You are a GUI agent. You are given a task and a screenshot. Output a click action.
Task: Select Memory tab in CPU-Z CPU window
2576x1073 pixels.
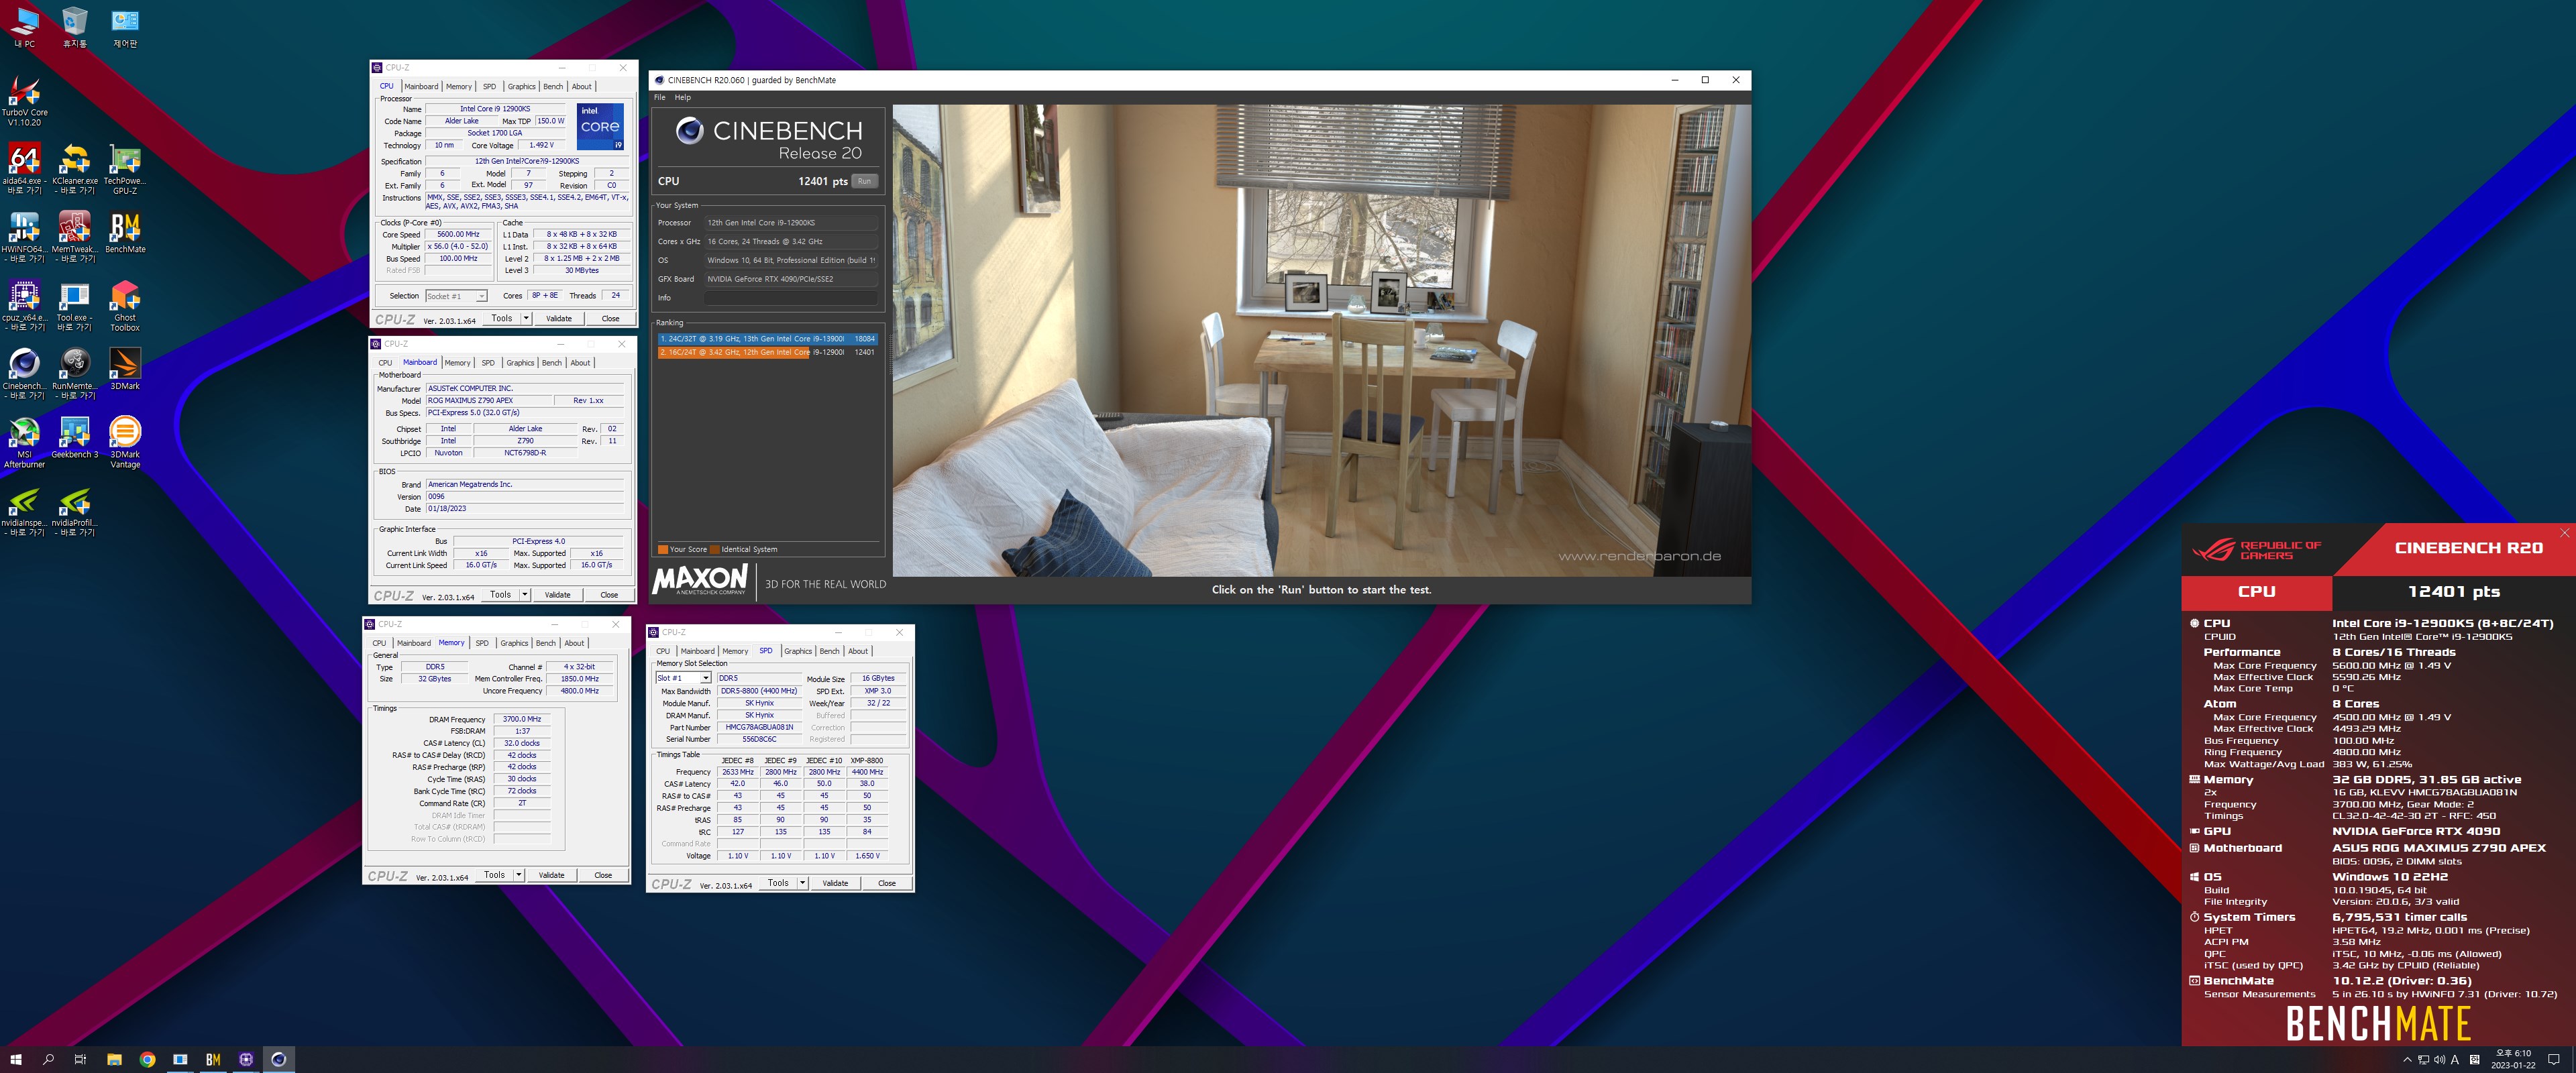[459, 86]
